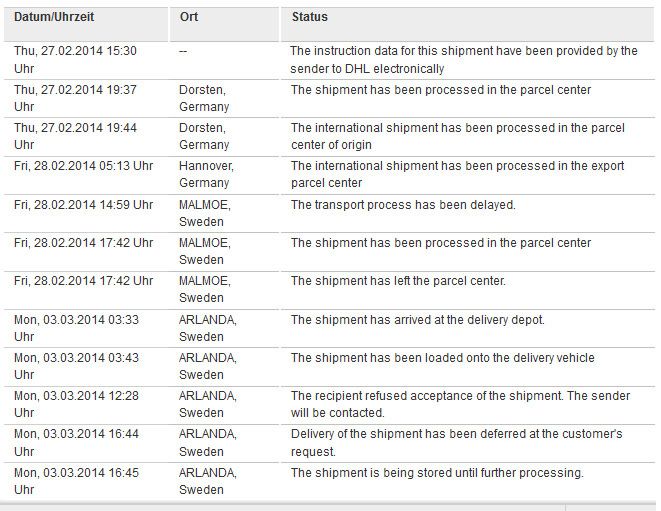This screenshot has width=661, height=511.
Task: Select the 27.02.2014 19:37 timestamp cell
Action: point(75,98)
